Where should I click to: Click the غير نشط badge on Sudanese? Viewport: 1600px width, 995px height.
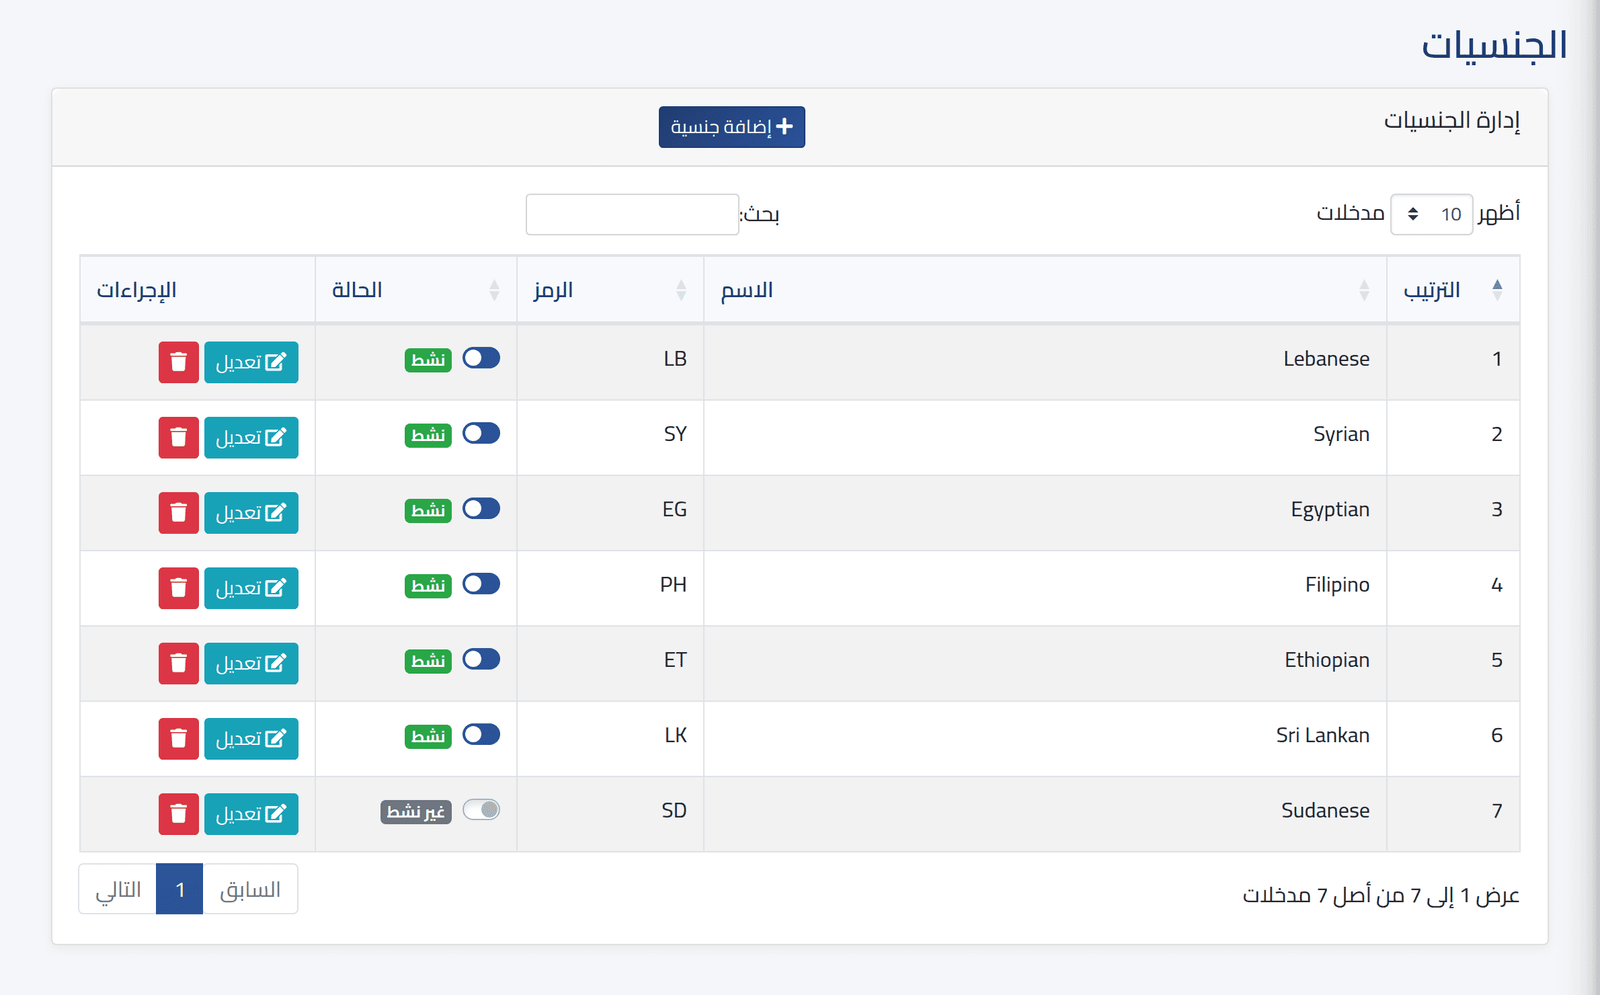click(416, 812)
